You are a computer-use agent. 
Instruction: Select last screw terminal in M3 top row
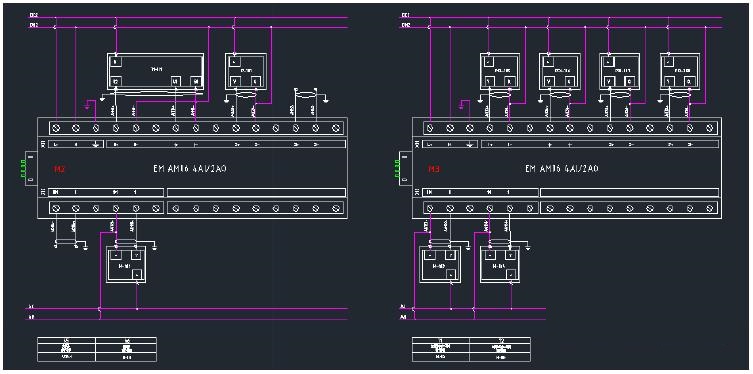click(710, 128)
